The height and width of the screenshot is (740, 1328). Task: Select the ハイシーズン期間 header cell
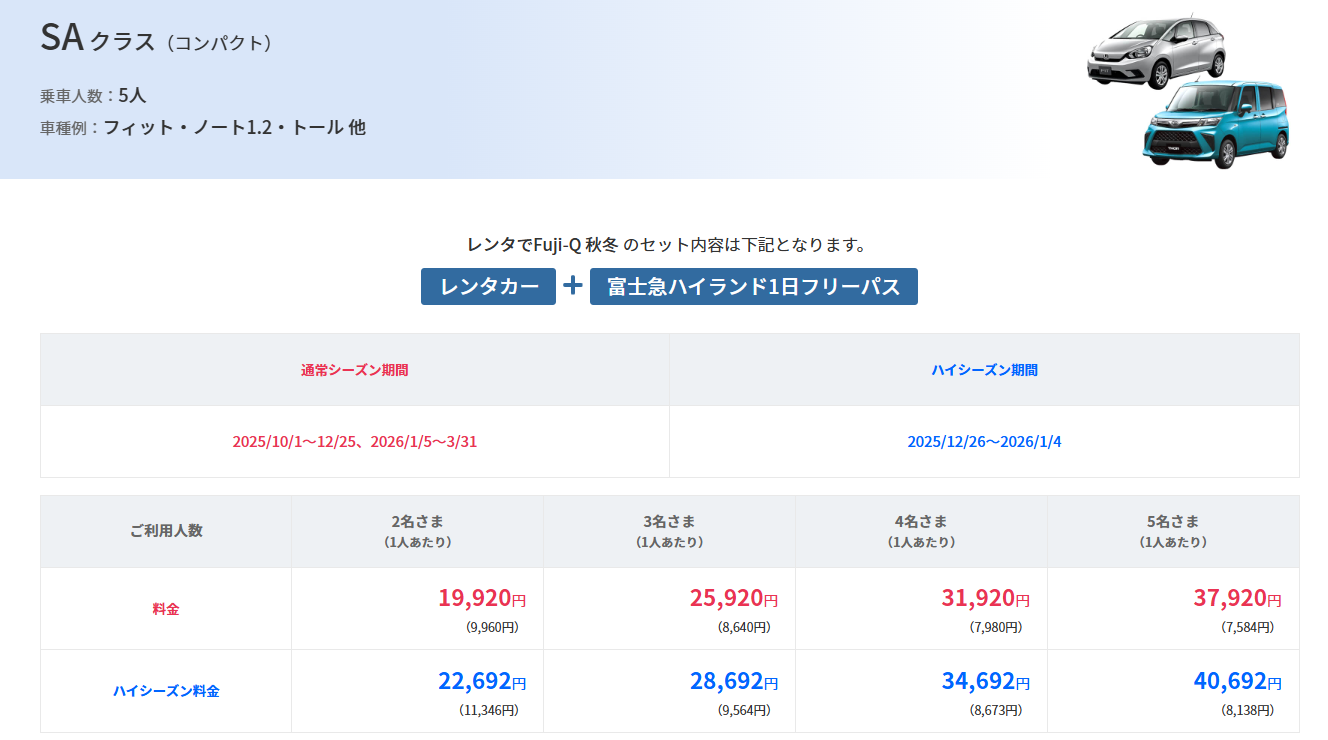(985, 370)
